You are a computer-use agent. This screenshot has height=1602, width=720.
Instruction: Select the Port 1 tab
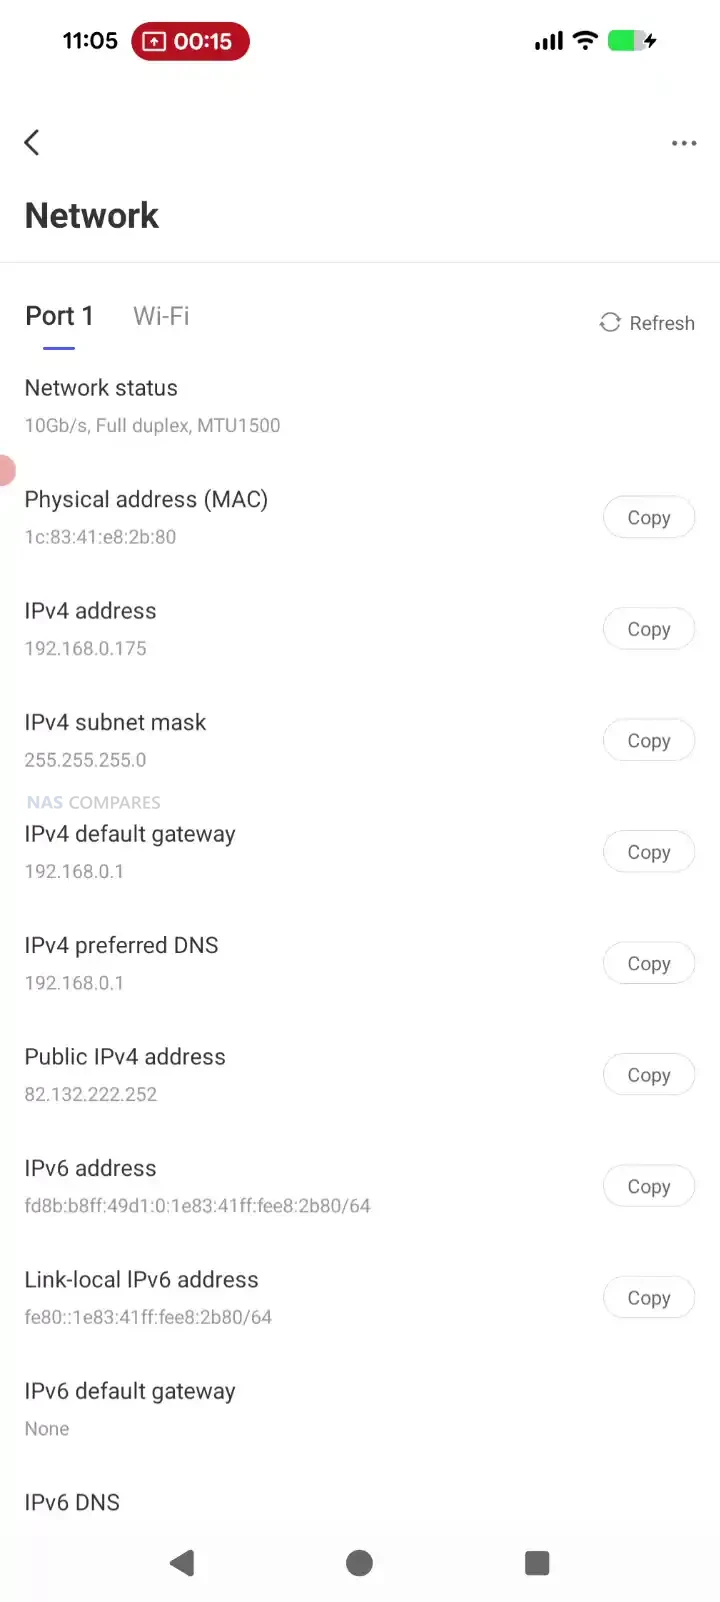point(59,316)
